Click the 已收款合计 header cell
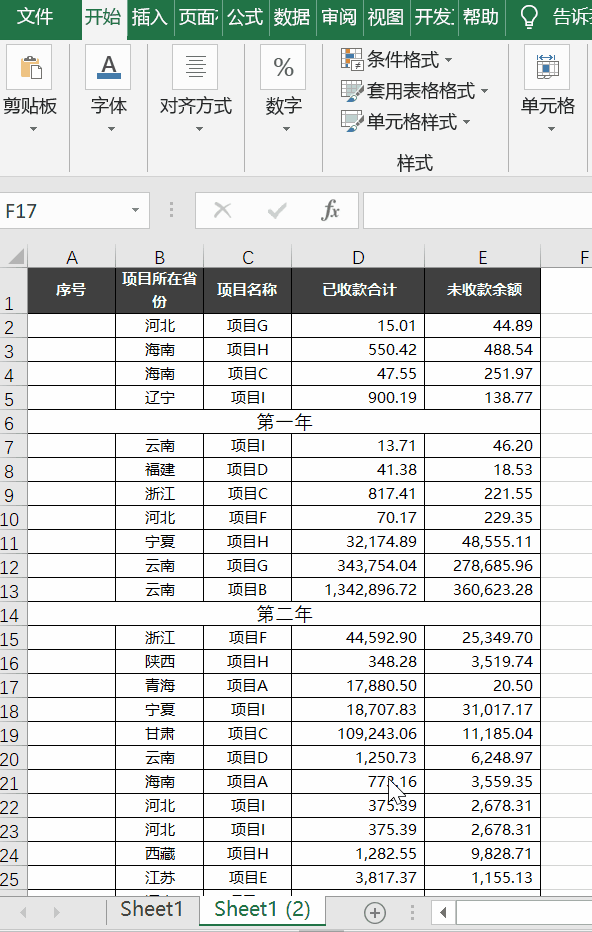 358,291
